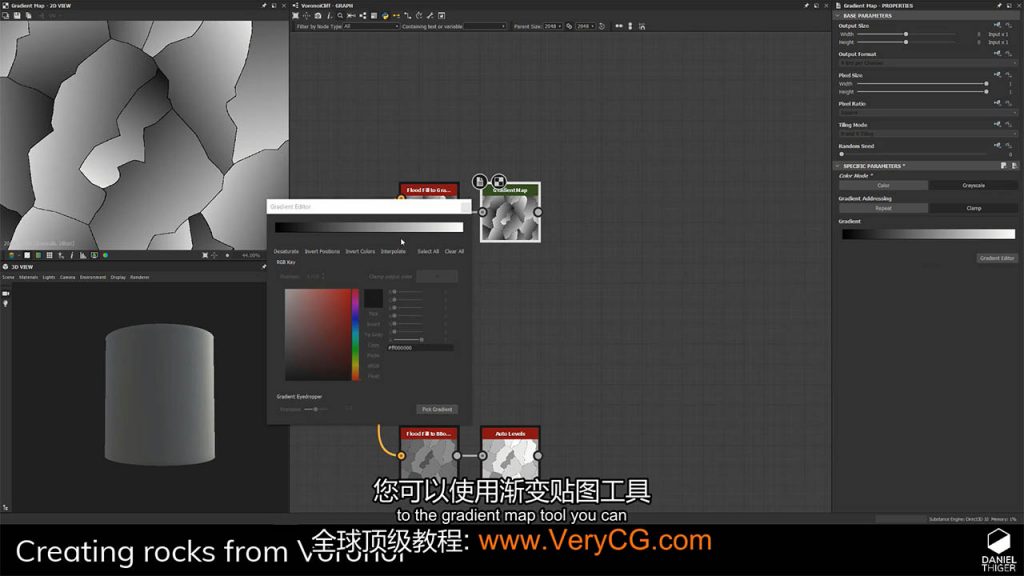The height and width of the screenshot is (576, 1024).
Task: Click the camera icon in 3D View sidebar
Action: [6, 294]
